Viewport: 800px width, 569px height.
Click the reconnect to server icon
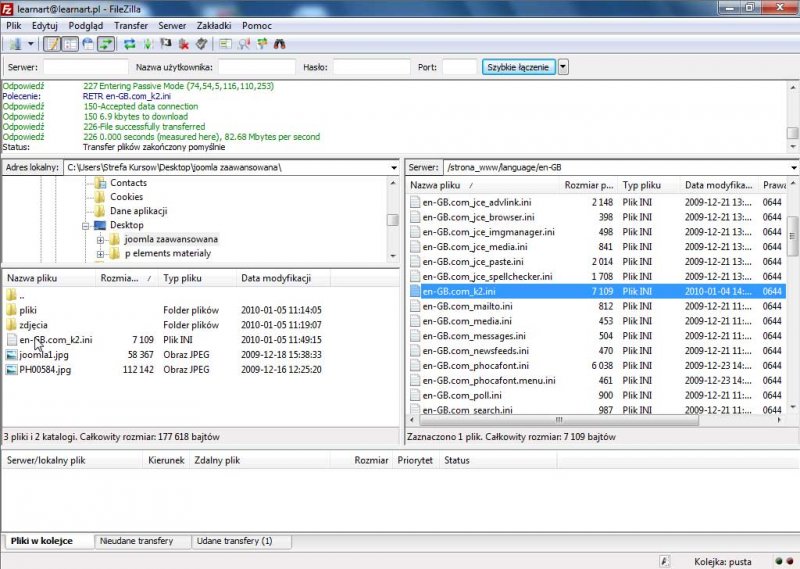tap(202, 44)
